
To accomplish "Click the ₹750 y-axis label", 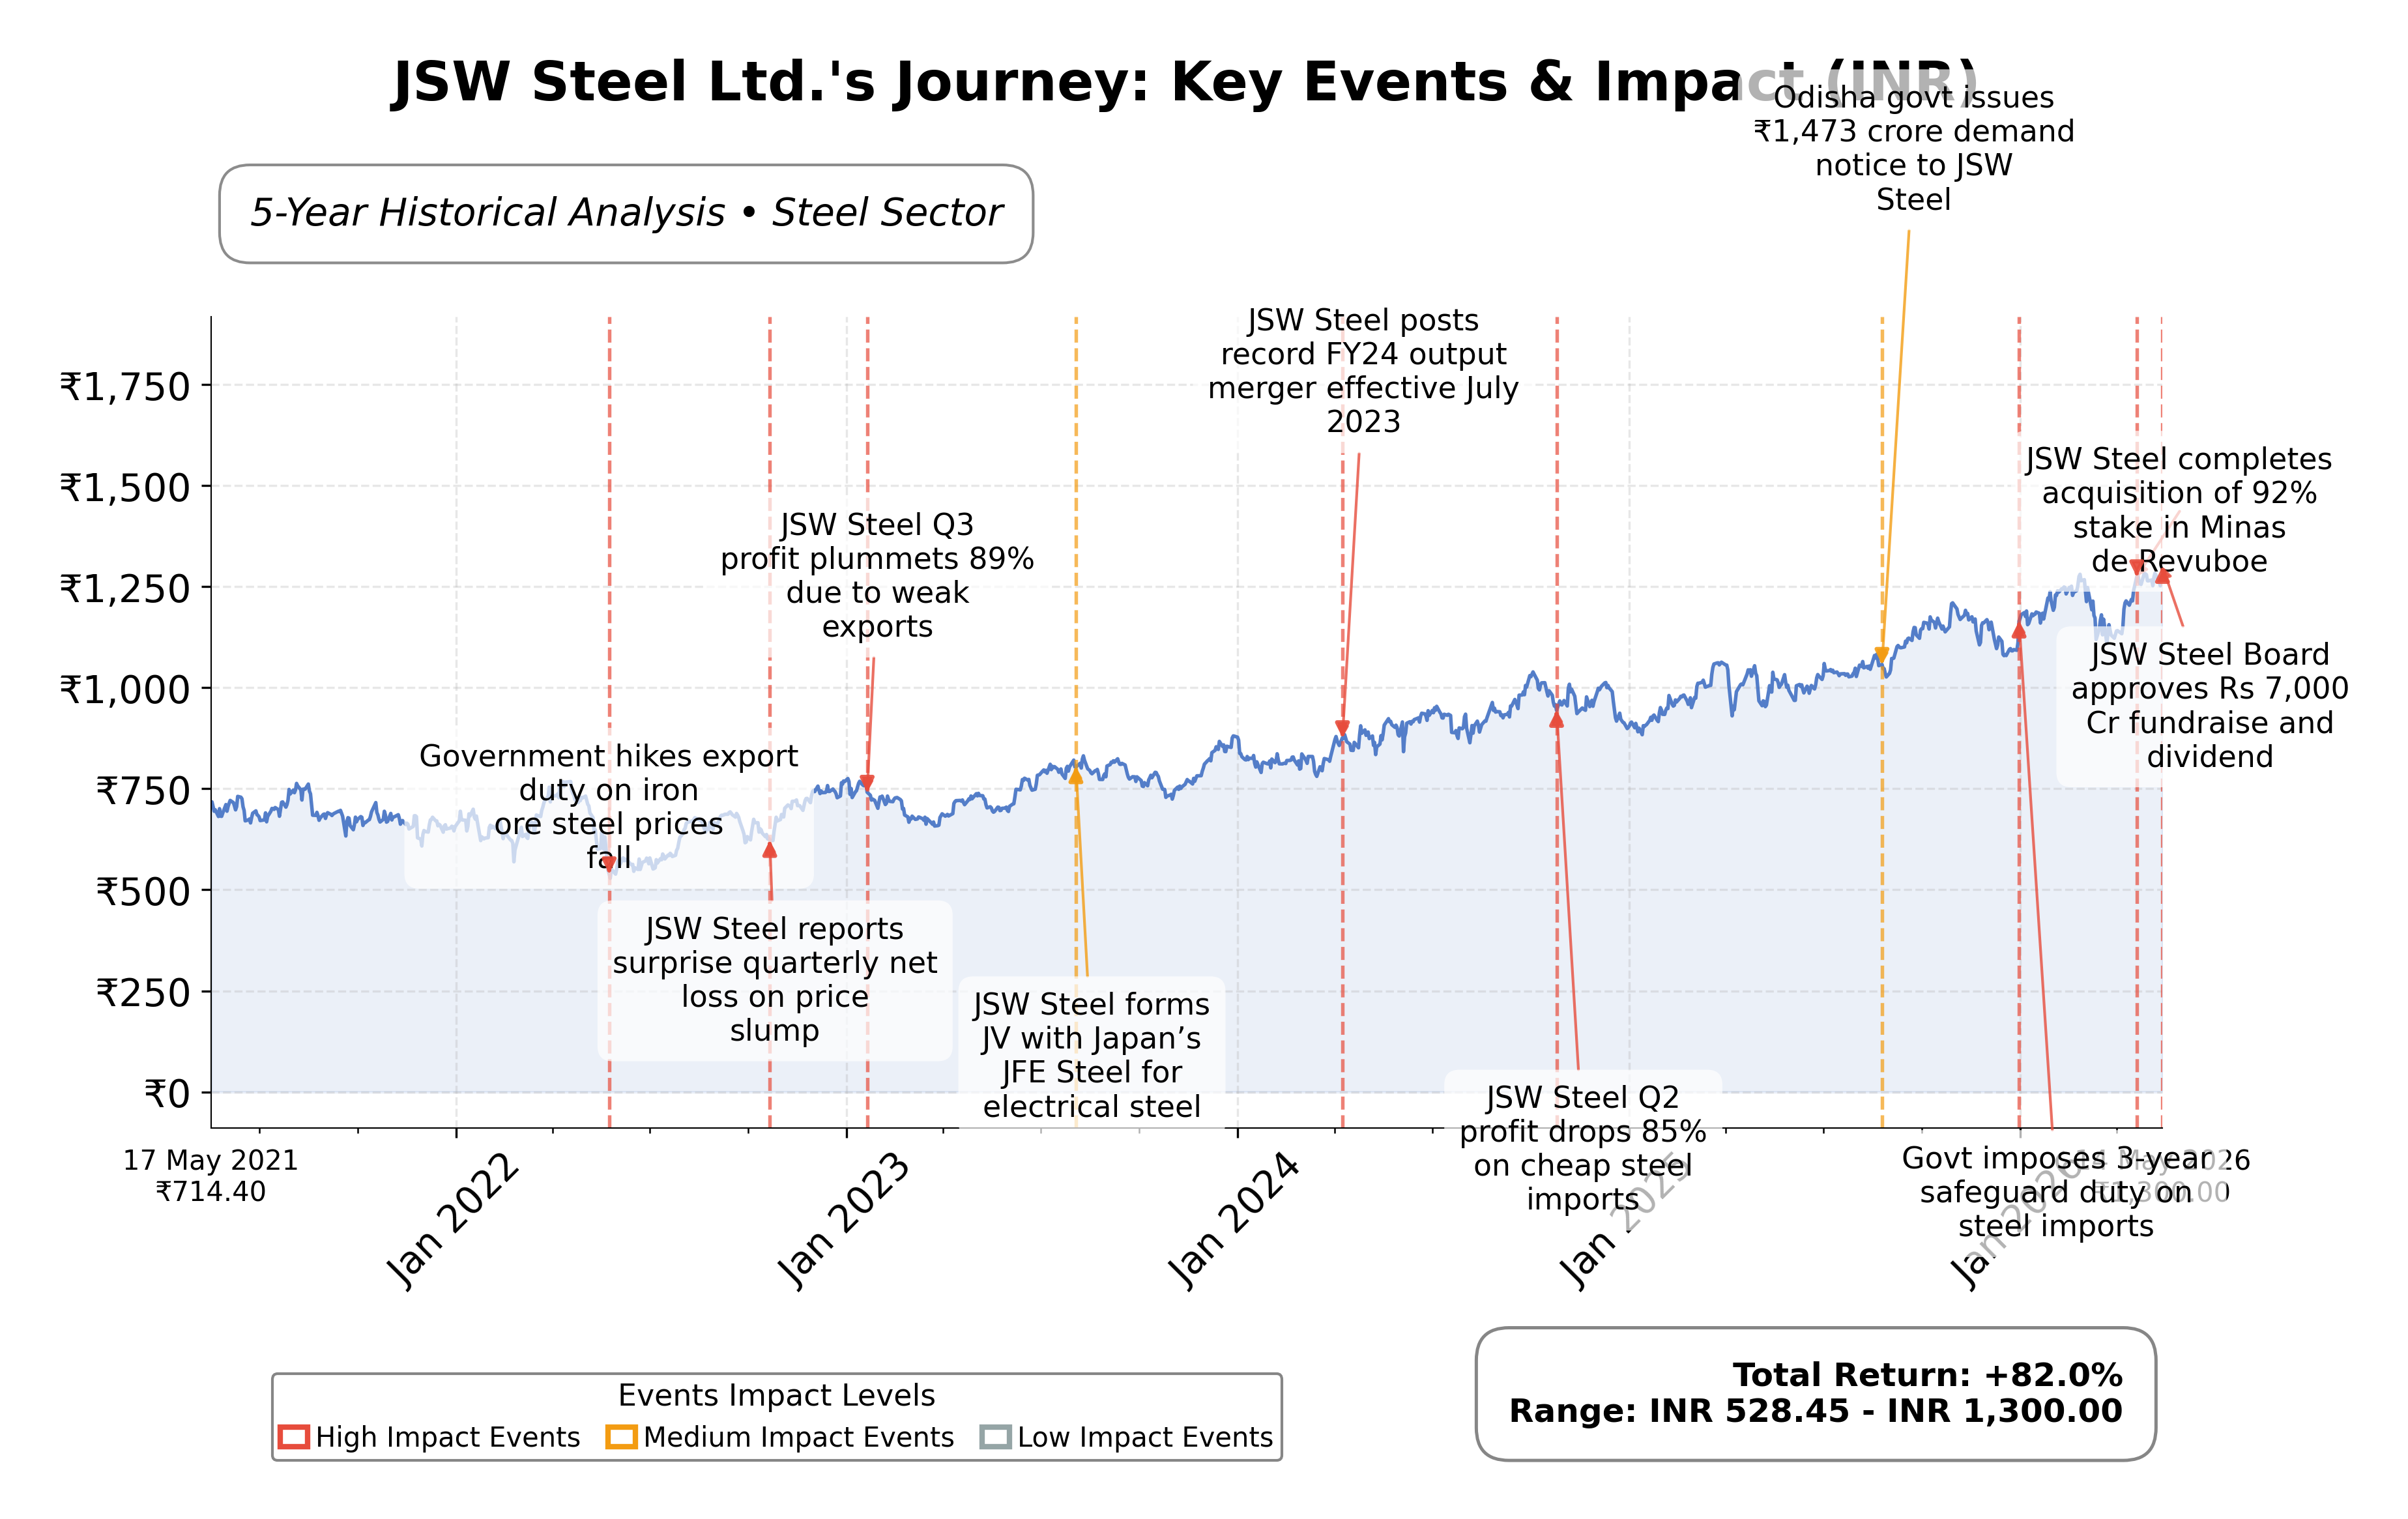I will (142, 790).
